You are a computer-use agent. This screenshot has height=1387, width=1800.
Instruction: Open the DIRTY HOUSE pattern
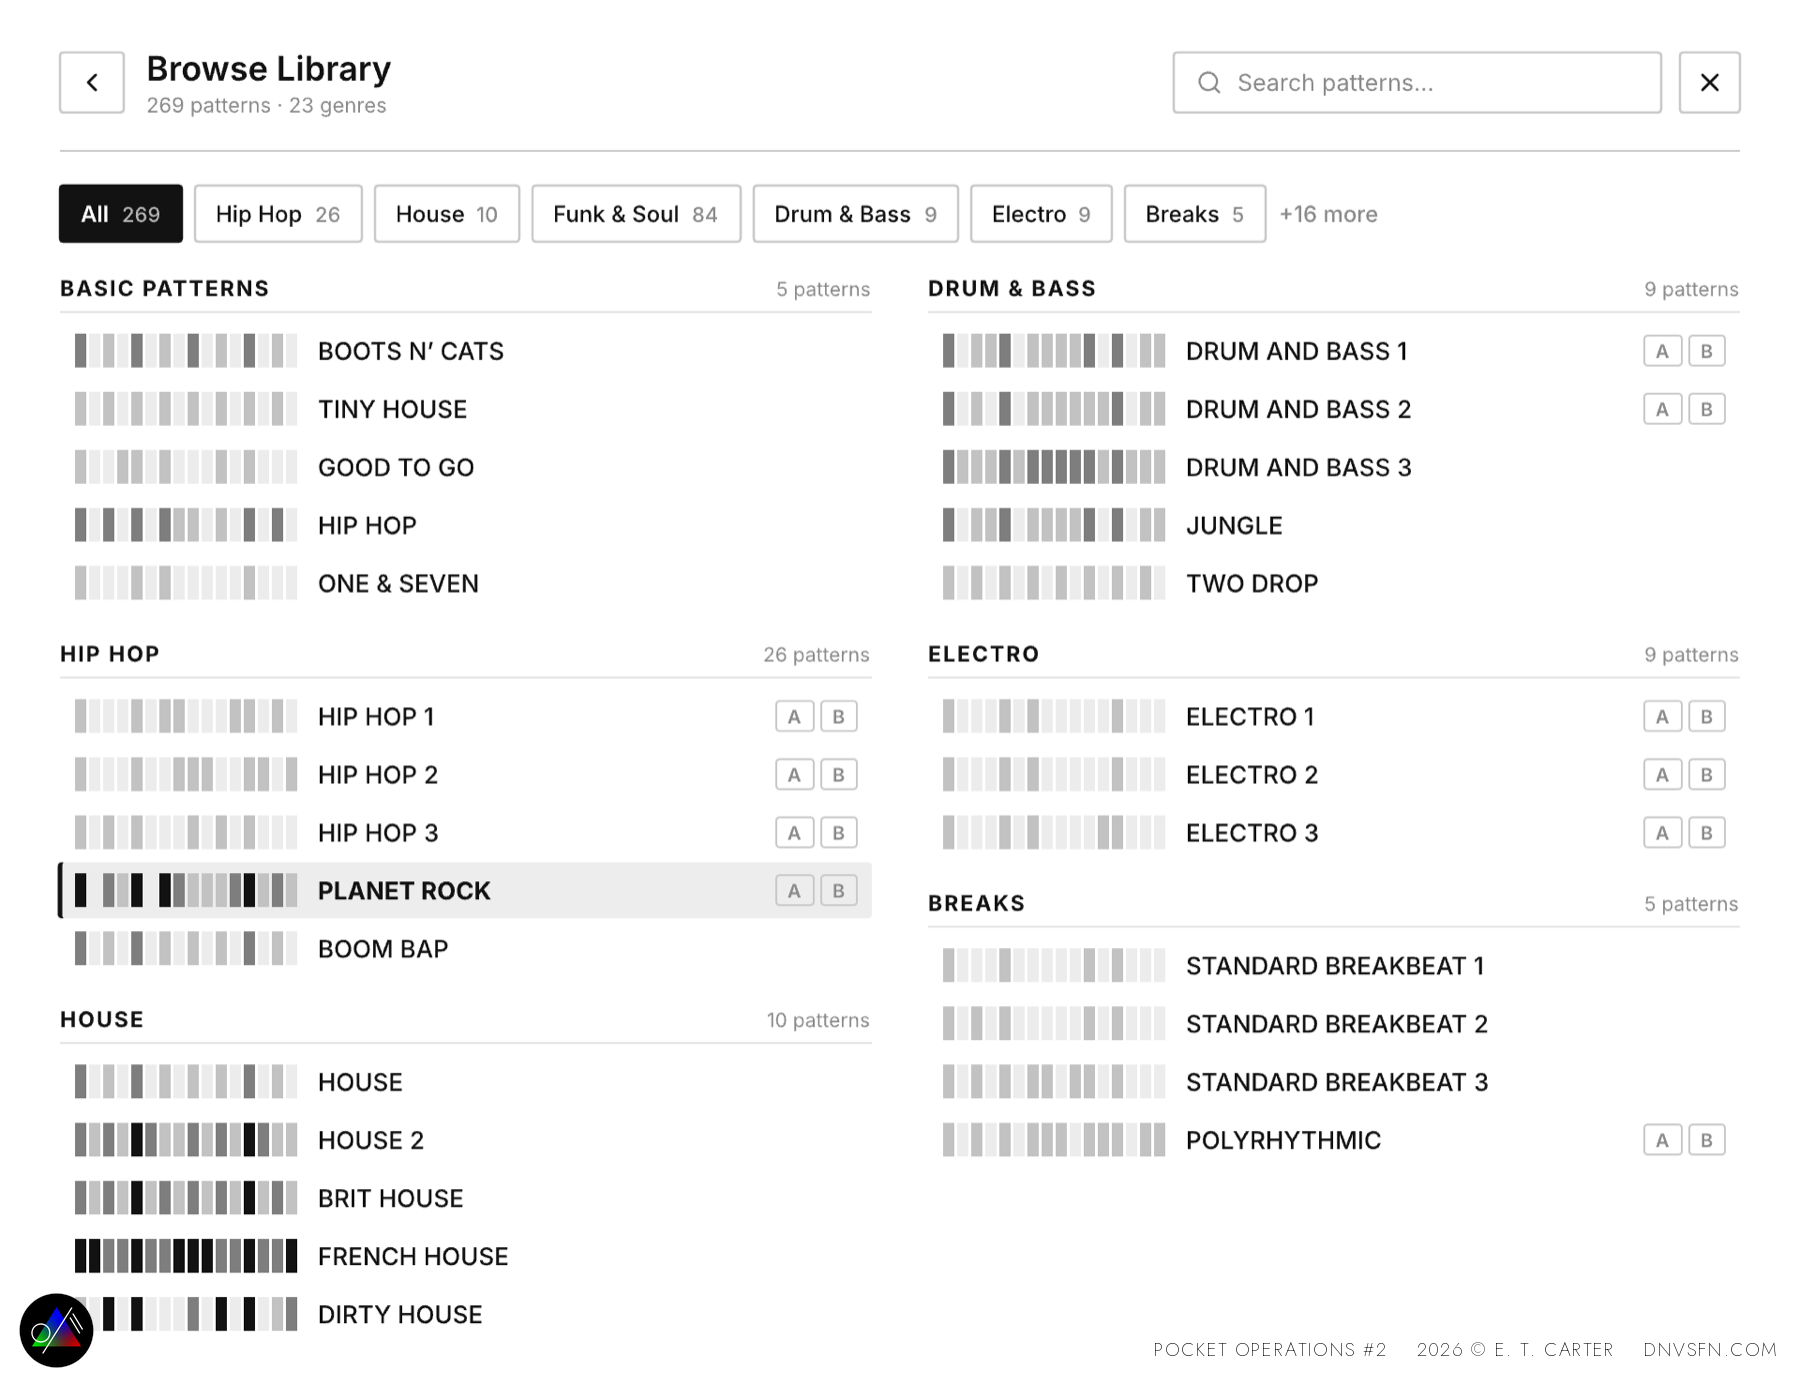[x=465, y=1314]
